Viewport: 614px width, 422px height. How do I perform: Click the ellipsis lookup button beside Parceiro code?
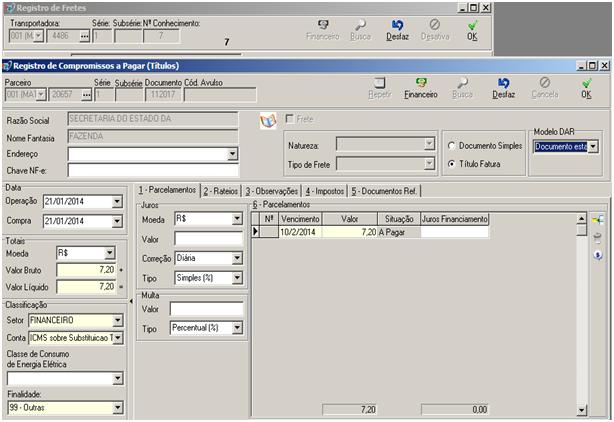(84, 94)
